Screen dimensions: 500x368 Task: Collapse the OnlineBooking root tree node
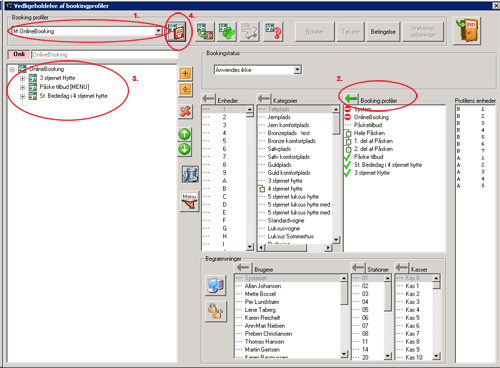click(12, 69)
